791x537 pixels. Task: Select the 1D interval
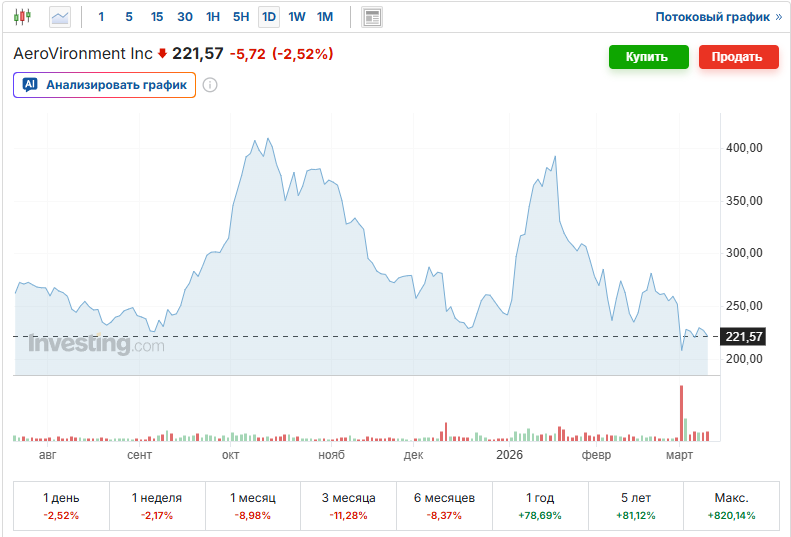(269, 17)
